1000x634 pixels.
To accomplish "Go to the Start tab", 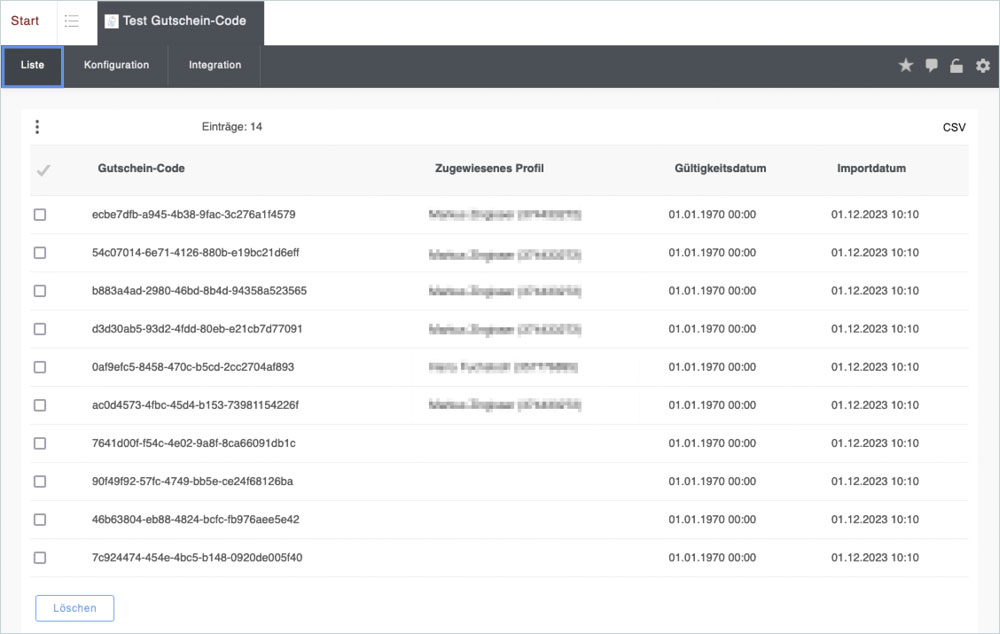I will point(25,21).
